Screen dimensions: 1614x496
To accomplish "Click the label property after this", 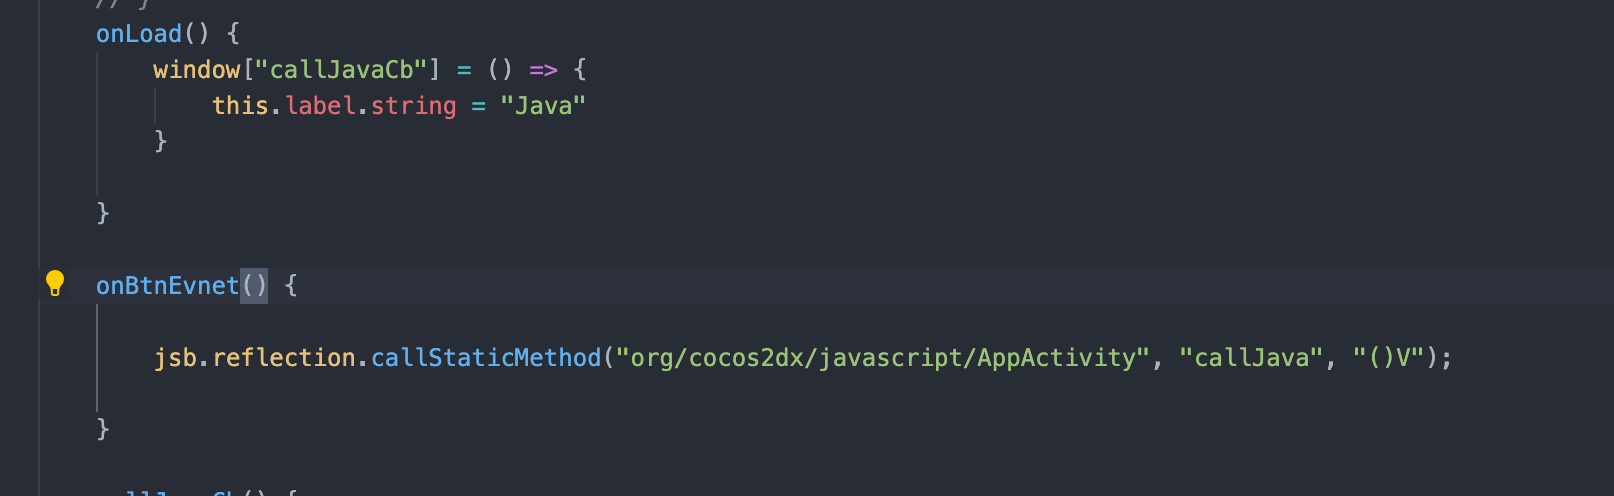I will click(320, 106).
